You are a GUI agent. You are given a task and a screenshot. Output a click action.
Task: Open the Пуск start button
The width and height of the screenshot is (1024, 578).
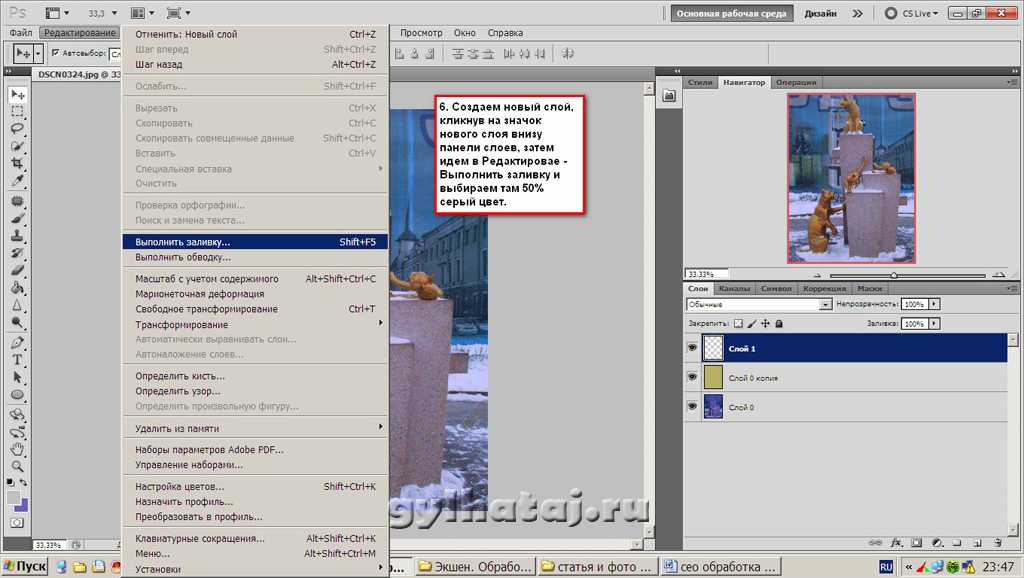24,566
